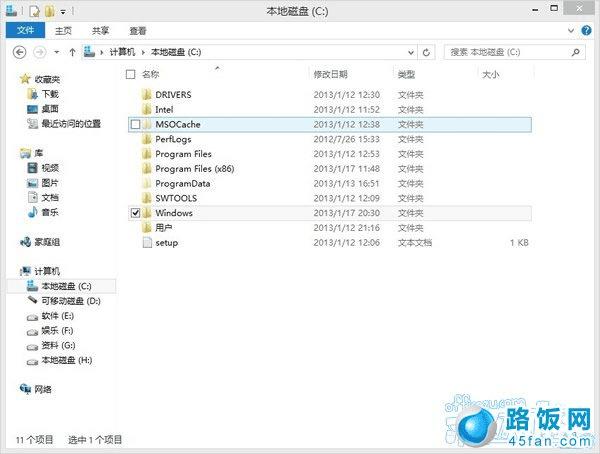Open the 查看 ribbon tab
The image size is (600, 454).
(138, 31)
